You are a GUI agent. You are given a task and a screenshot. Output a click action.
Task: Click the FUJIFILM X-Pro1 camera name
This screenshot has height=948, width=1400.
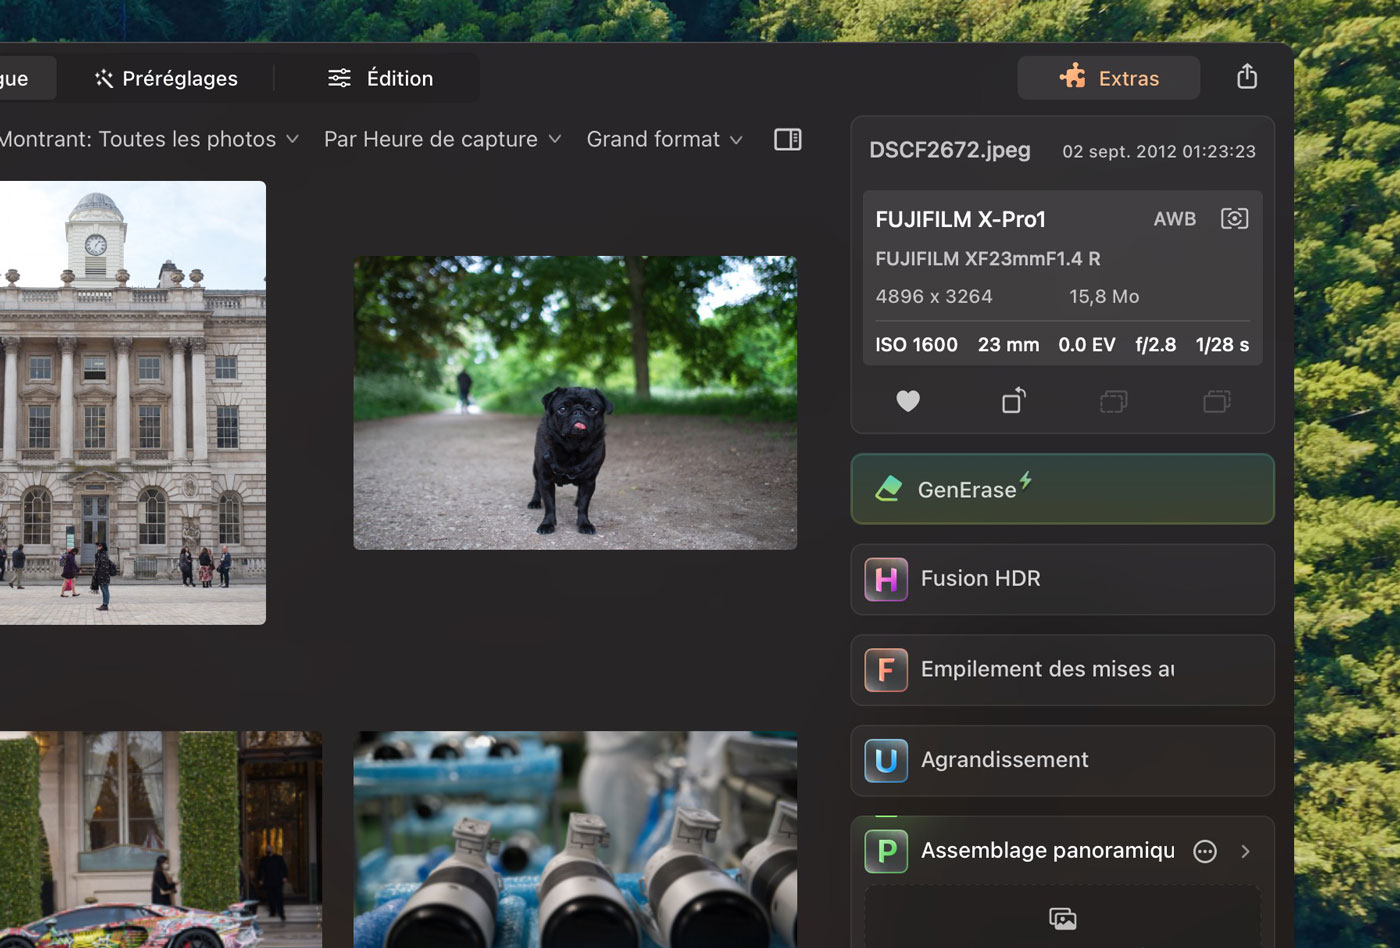[960, 219]
